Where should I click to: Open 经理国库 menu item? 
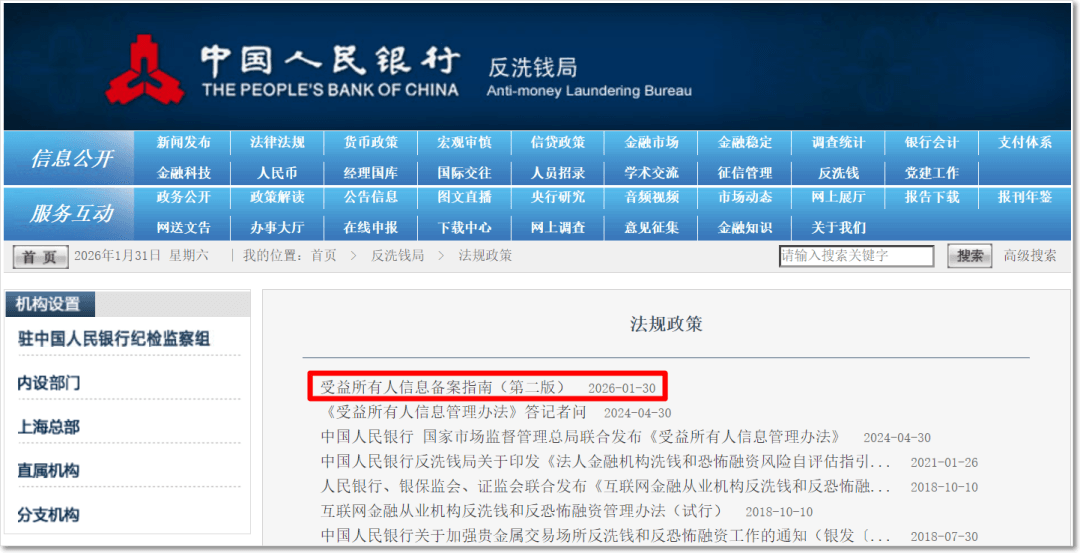[371, 173]
